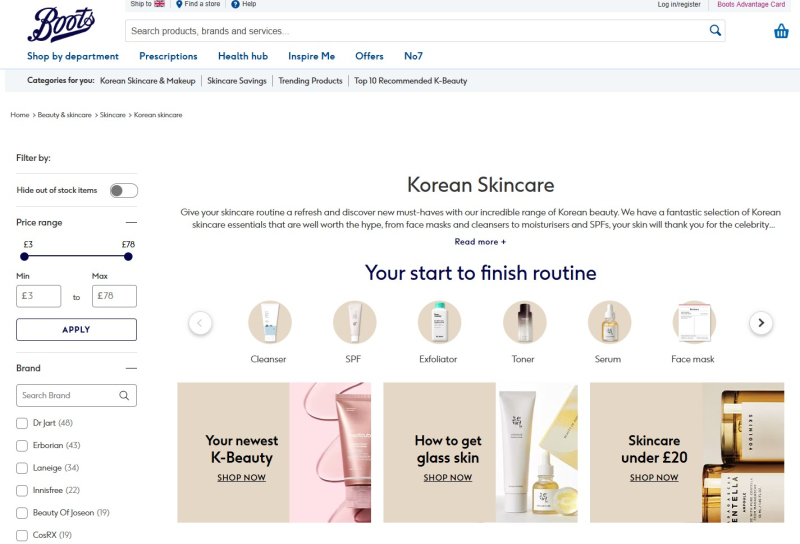
Task: Click the £78 maximum price slider handle
Action: click(x=128, y=257)
